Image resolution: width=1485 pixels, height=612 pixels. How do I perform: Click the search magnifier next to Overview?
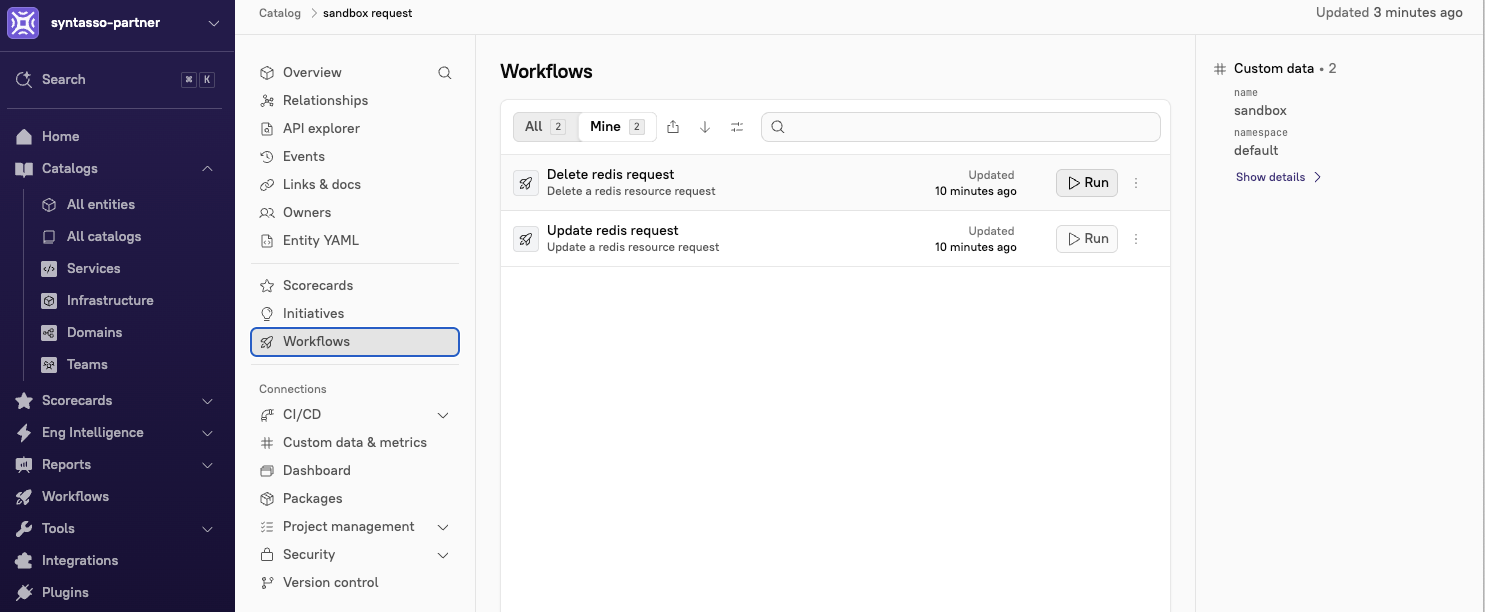[444, 73]
